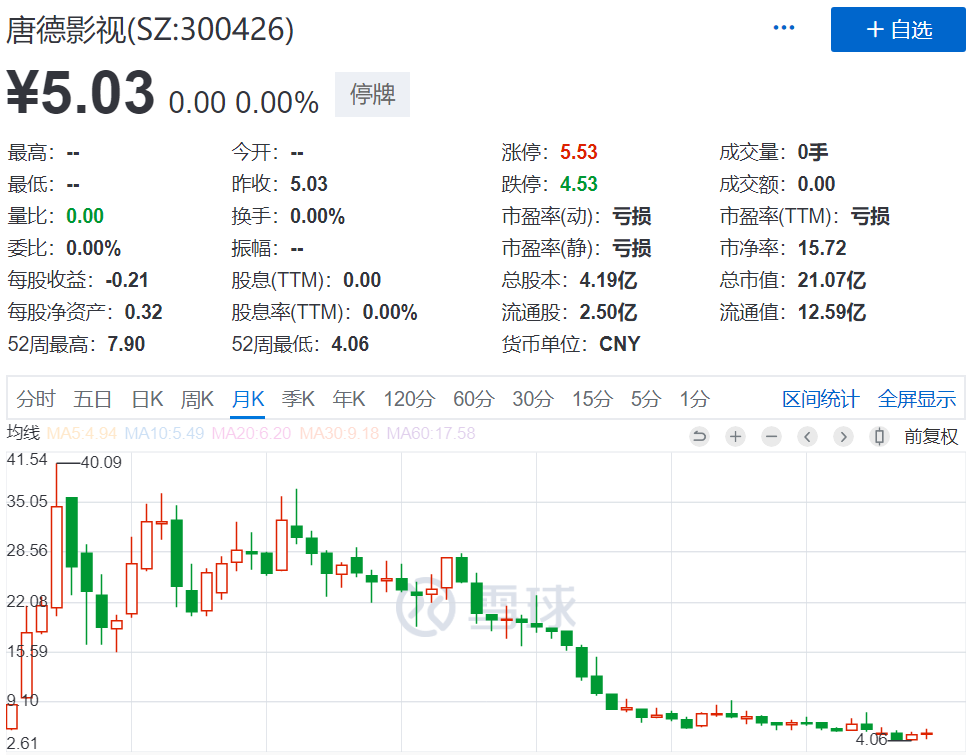The image size is (972, 755).
Task: Open the more options ellipsis icon
Action: [783, 27]
